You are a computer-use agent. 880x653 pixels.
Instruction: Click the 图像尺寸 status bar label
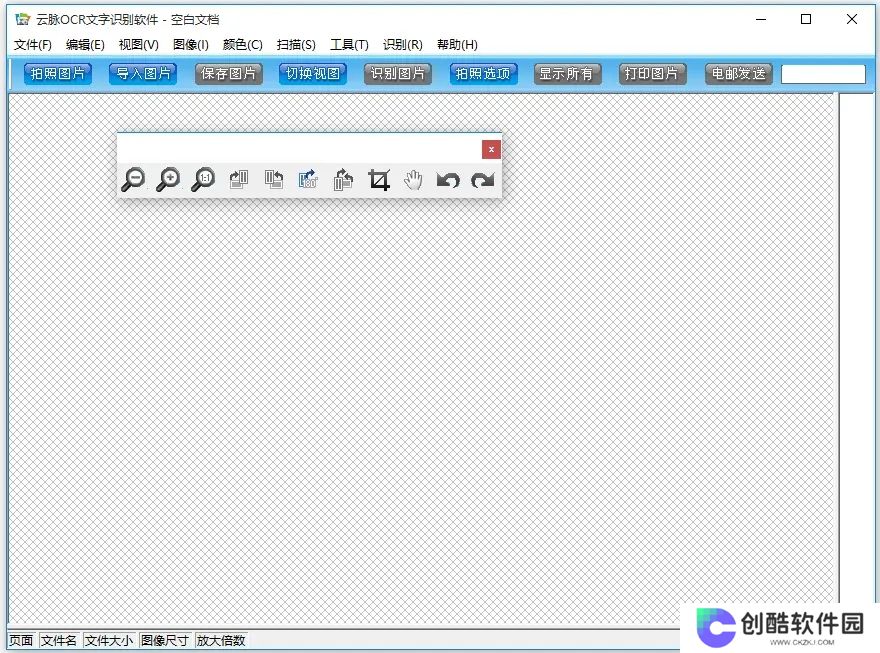click(x=164, y=640)
